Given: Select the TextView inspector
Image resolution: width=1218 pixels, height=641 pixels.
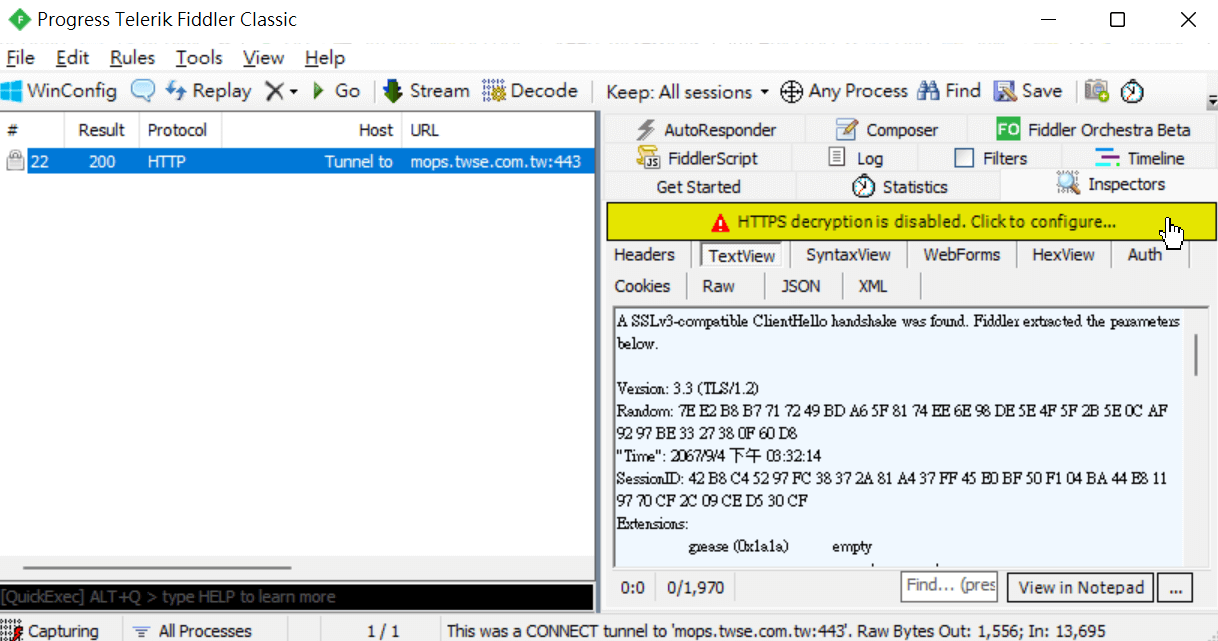Looking at the screenshot, I should pos(741,255).
